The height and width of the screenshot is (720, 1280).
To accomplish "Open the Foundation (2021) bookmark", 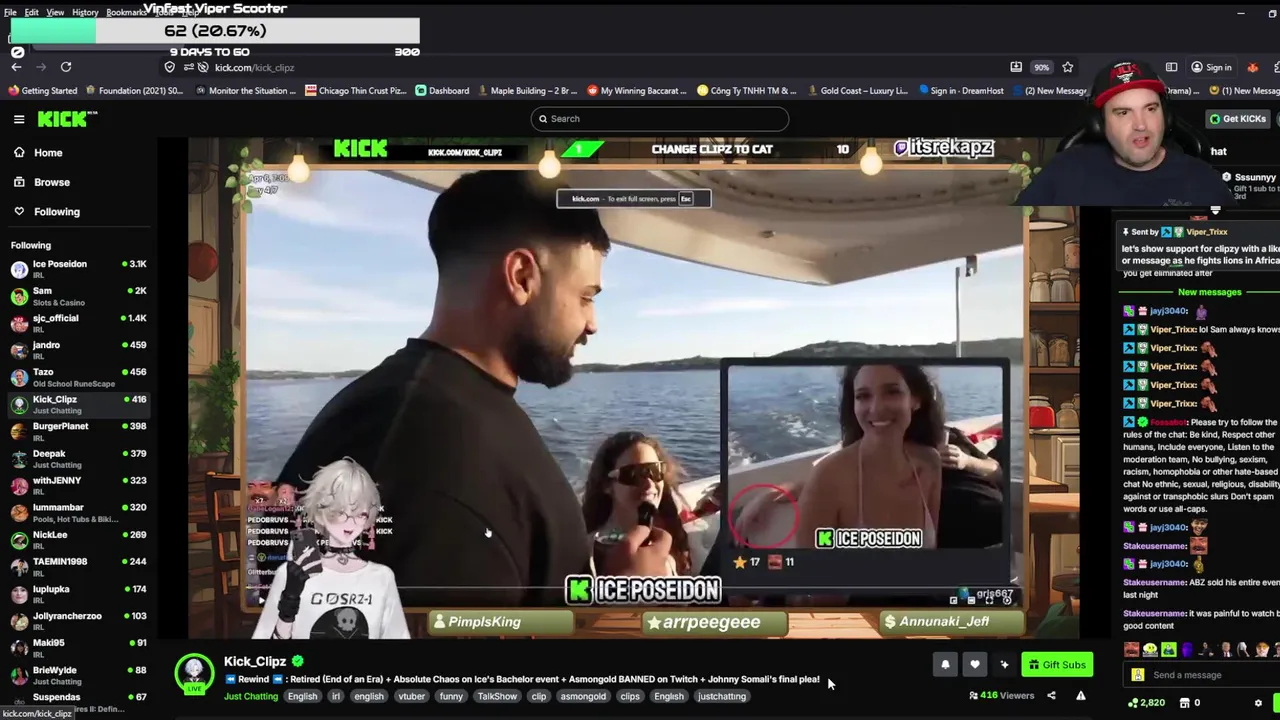I will click(134, 91).
